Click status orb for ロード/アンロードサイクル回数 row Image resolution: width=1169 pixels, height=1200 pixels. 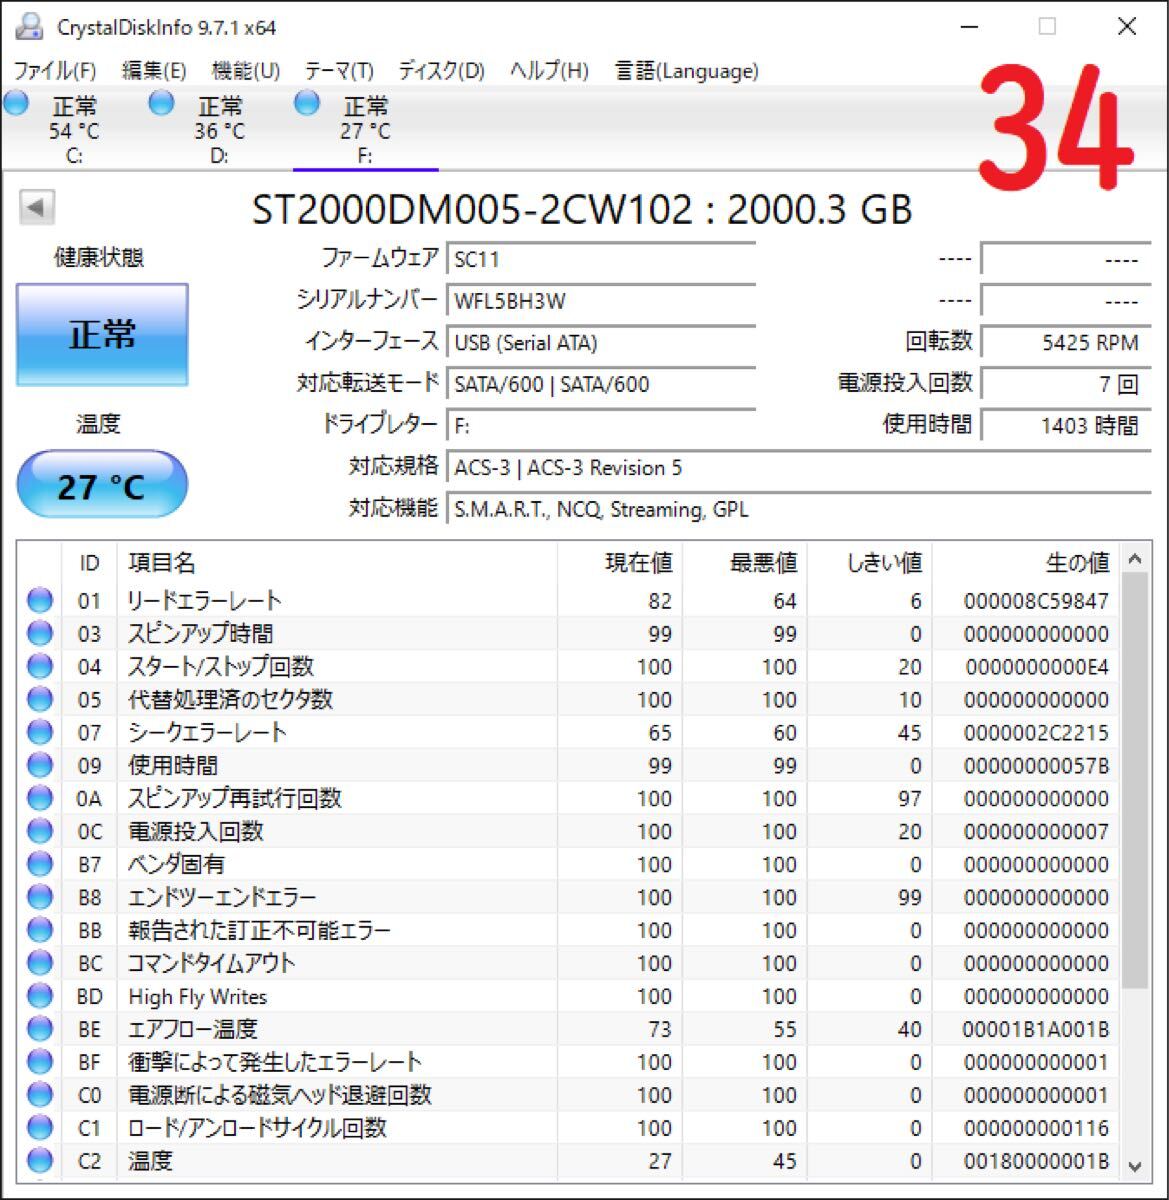pos(40,1129)
